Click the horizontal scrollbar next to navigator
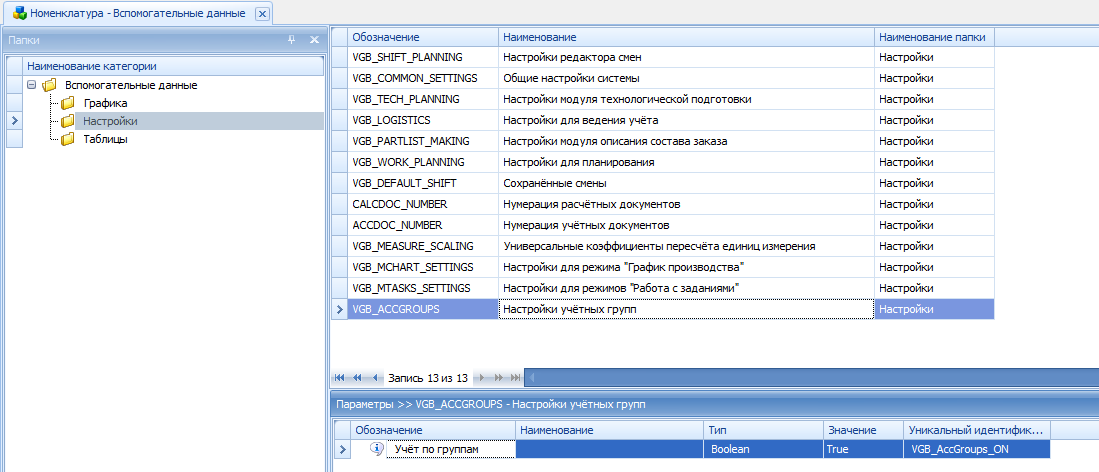Screen dimensions: 1099x472 800,378
